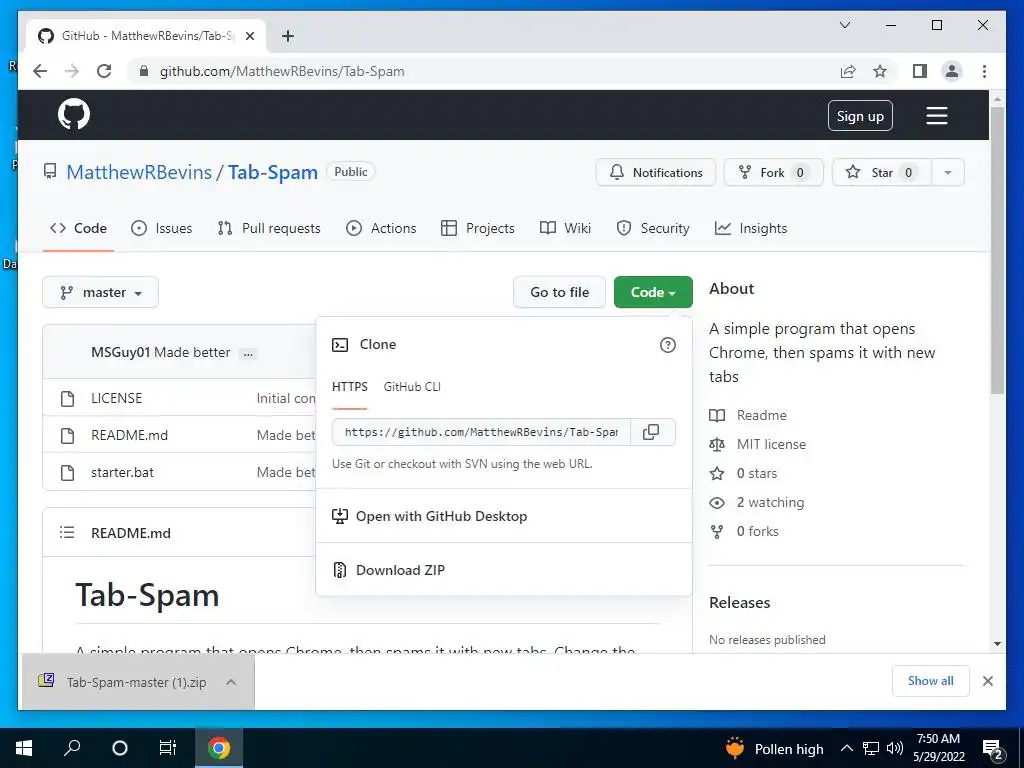
Task: Click the Pollen high weather widget
Action: pos(775,748)
